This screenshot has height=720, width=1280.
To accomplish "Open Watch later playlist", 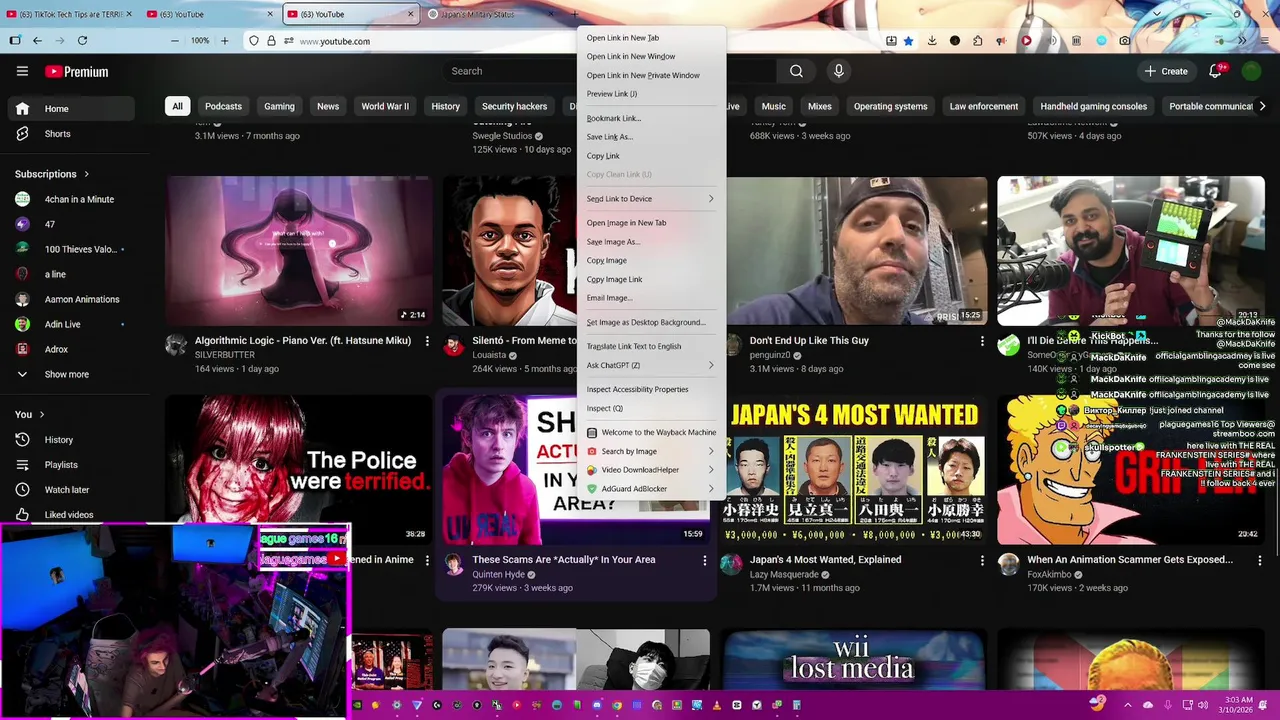I will tap(71, 490).
